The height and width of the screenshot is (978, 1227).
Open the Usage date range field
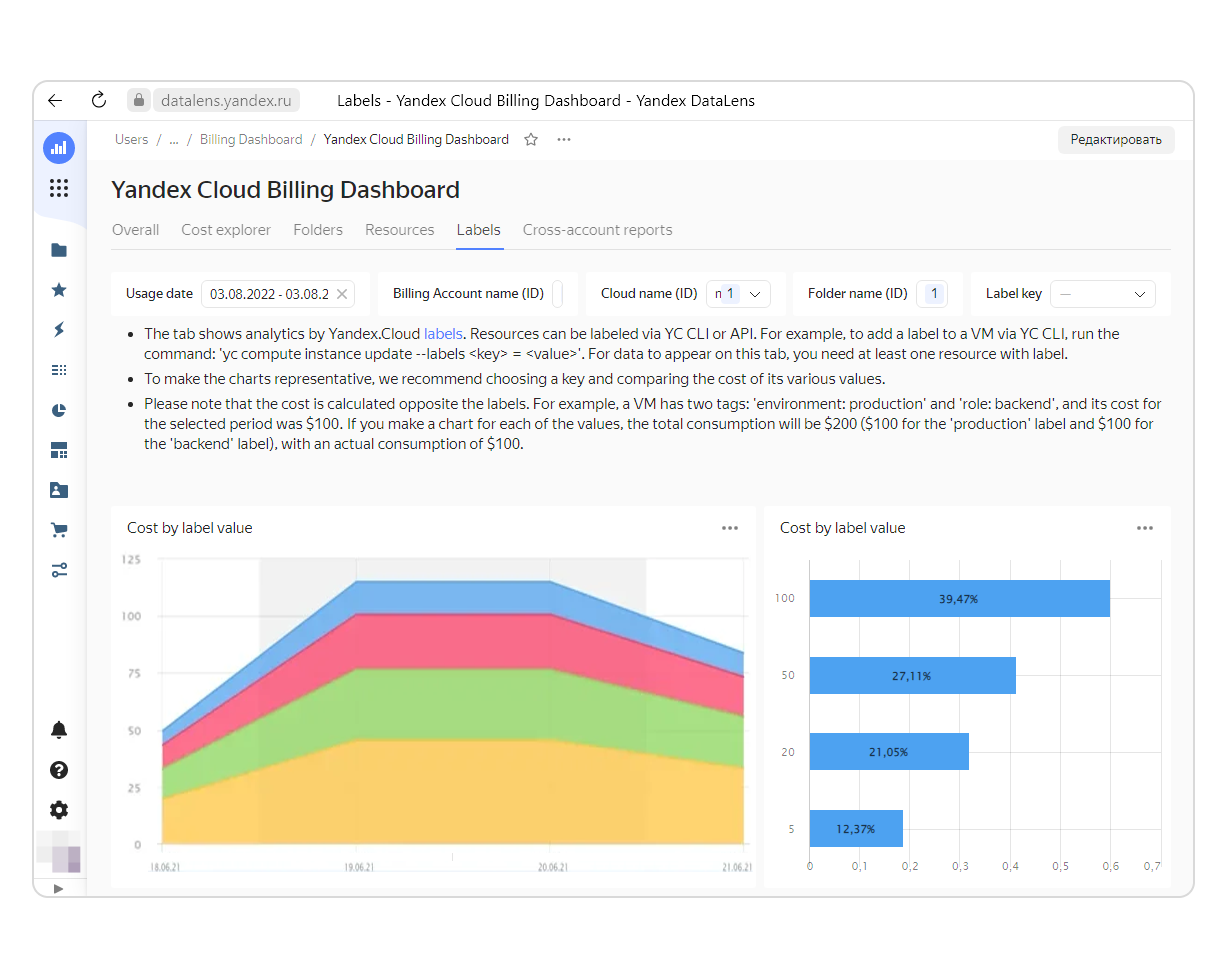(x=278, y=294)
